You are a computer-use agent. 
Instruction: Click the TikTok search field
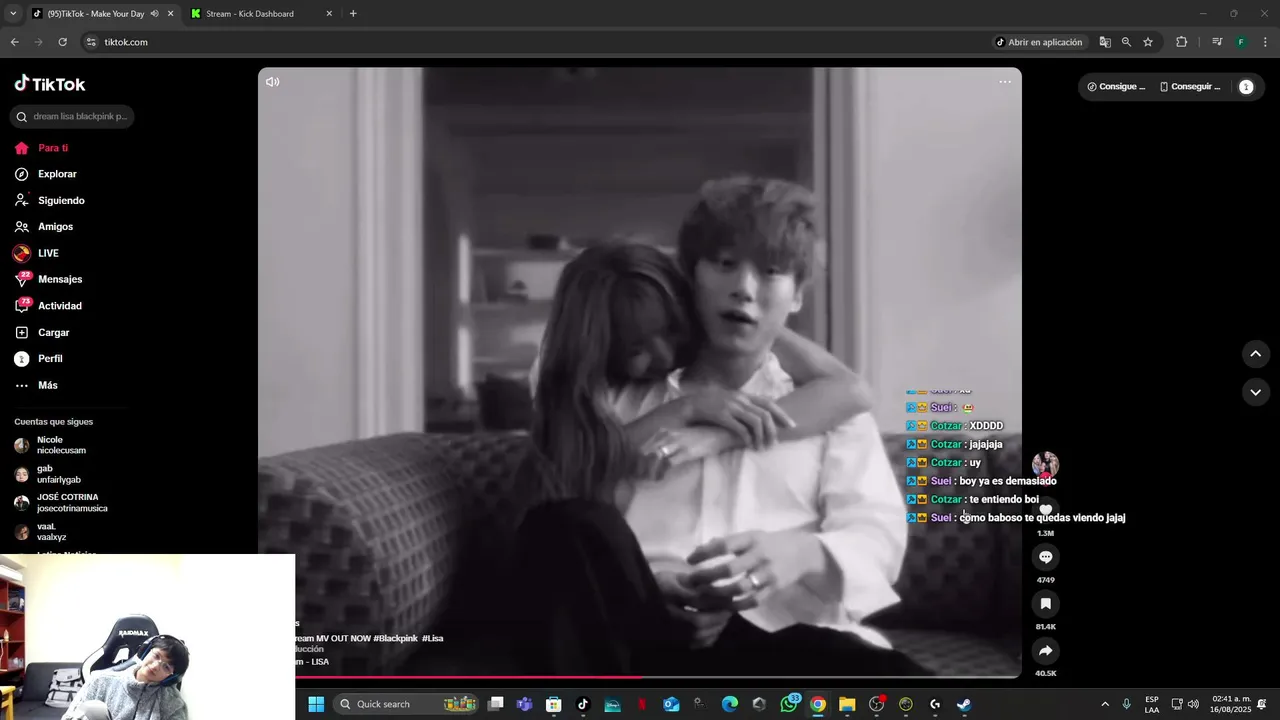tap(72, 116)
